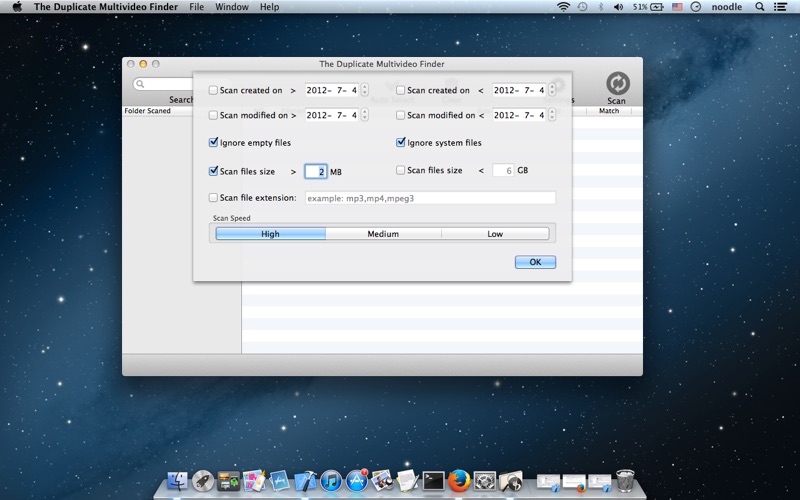The height and width of the screenshot is (500, 800).
Task: Open the volume control in menu bar
Action: 618,7
